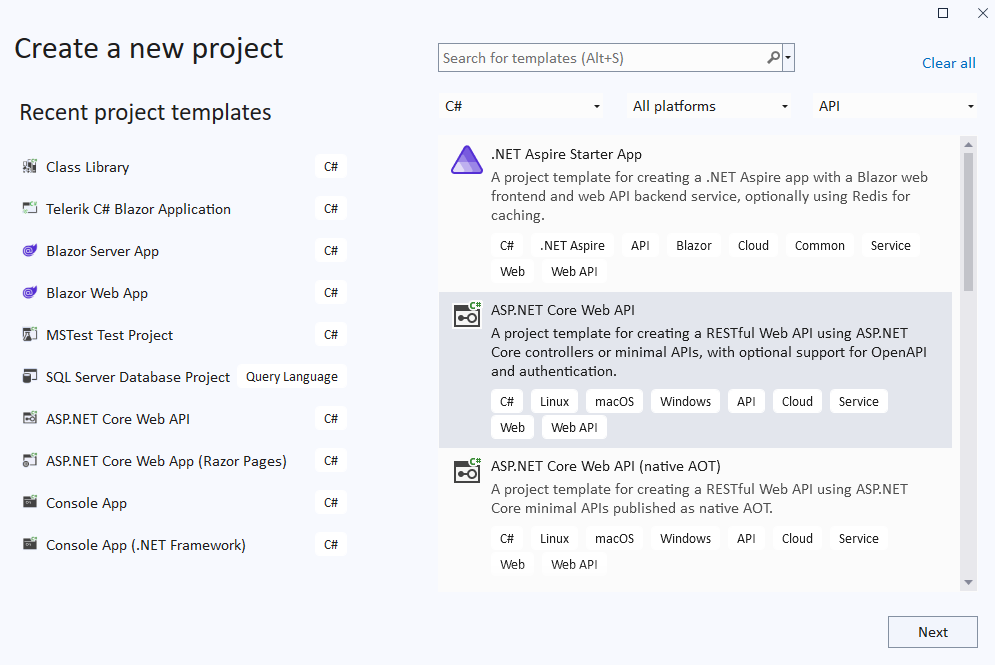Click the template list scroll down arrow
The height and width of the screenshot is (665, 995).
click(968, 582)
